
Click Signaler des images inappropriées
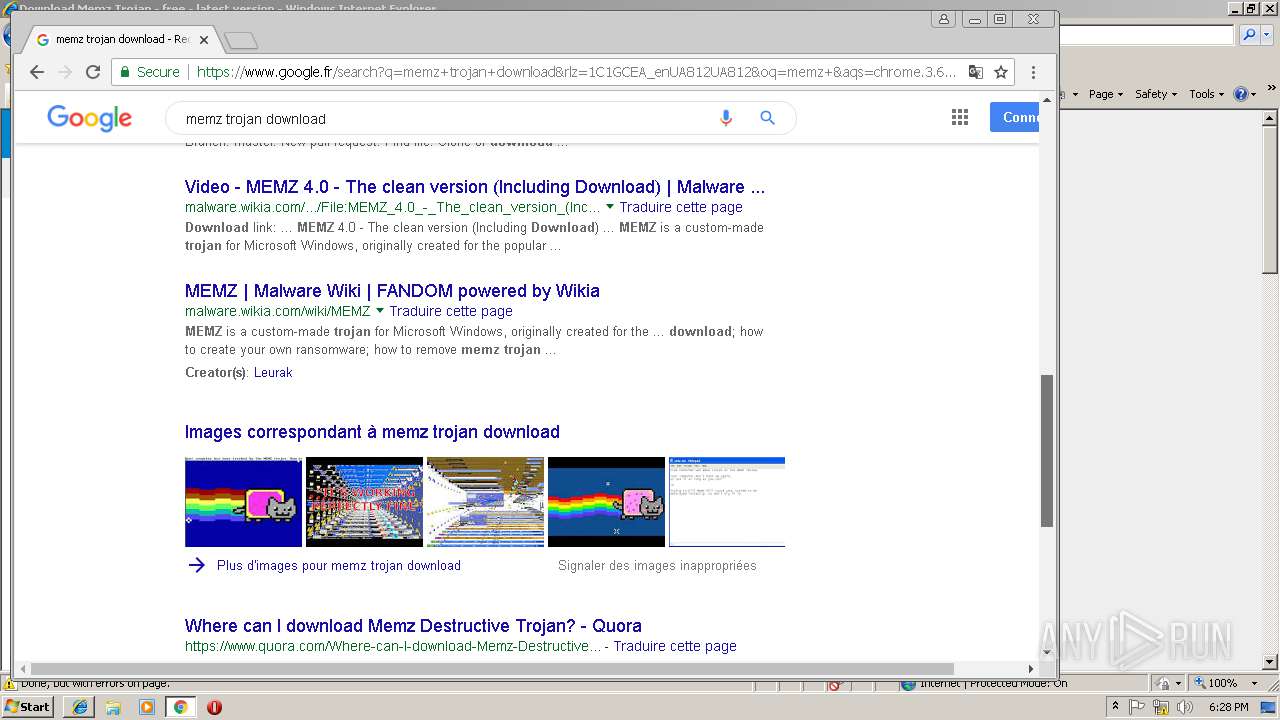(x=657, y=565)
